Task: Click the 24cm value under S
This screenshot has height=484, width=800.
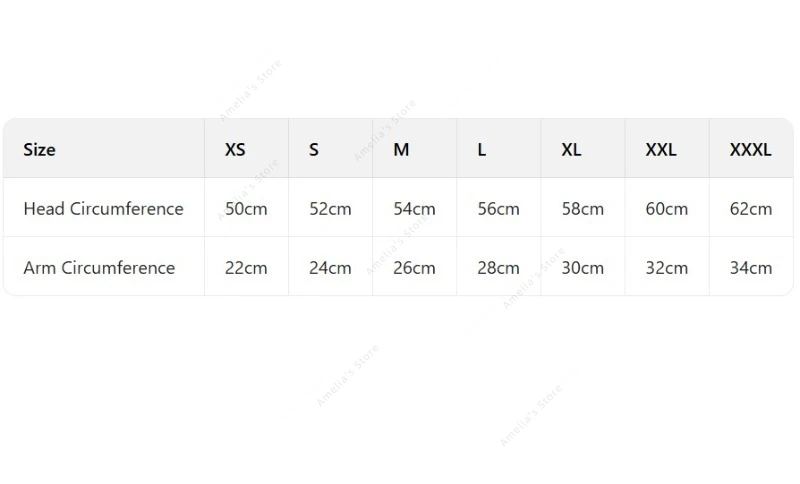Action: (330, 268)
